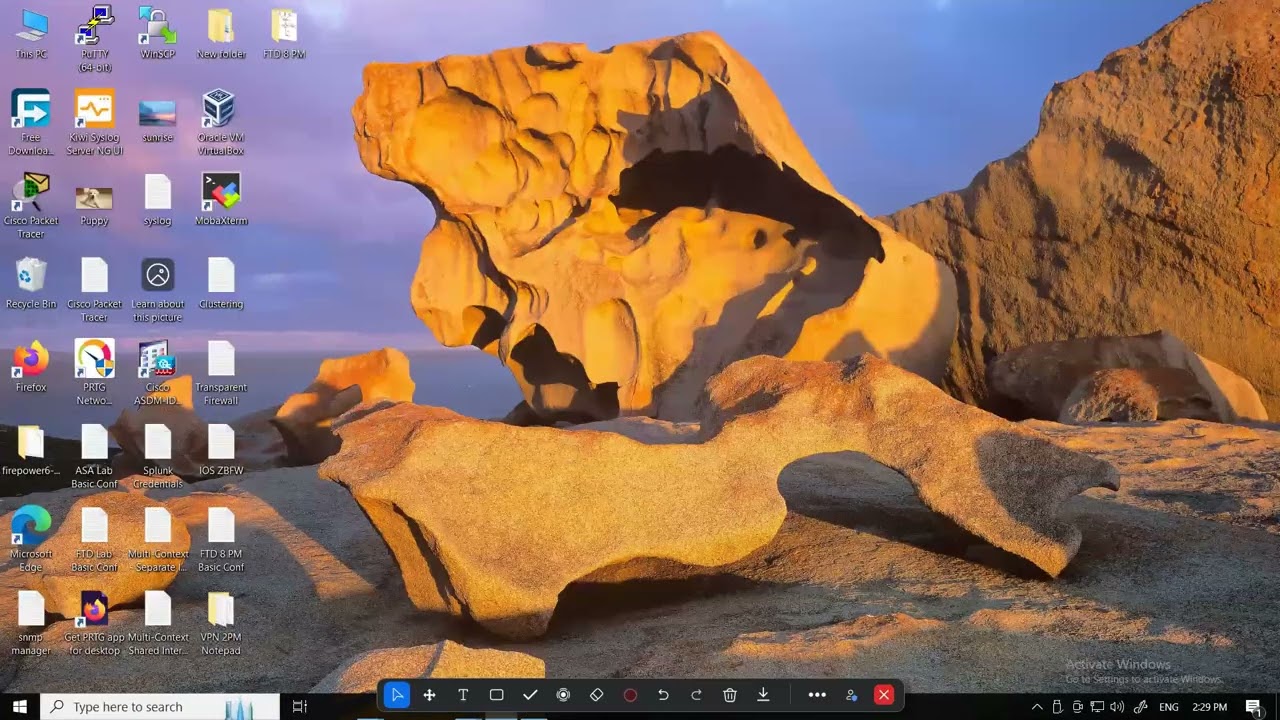Click Learn about this picture icon
The image size is (1280, 720).
click(158, 290)
